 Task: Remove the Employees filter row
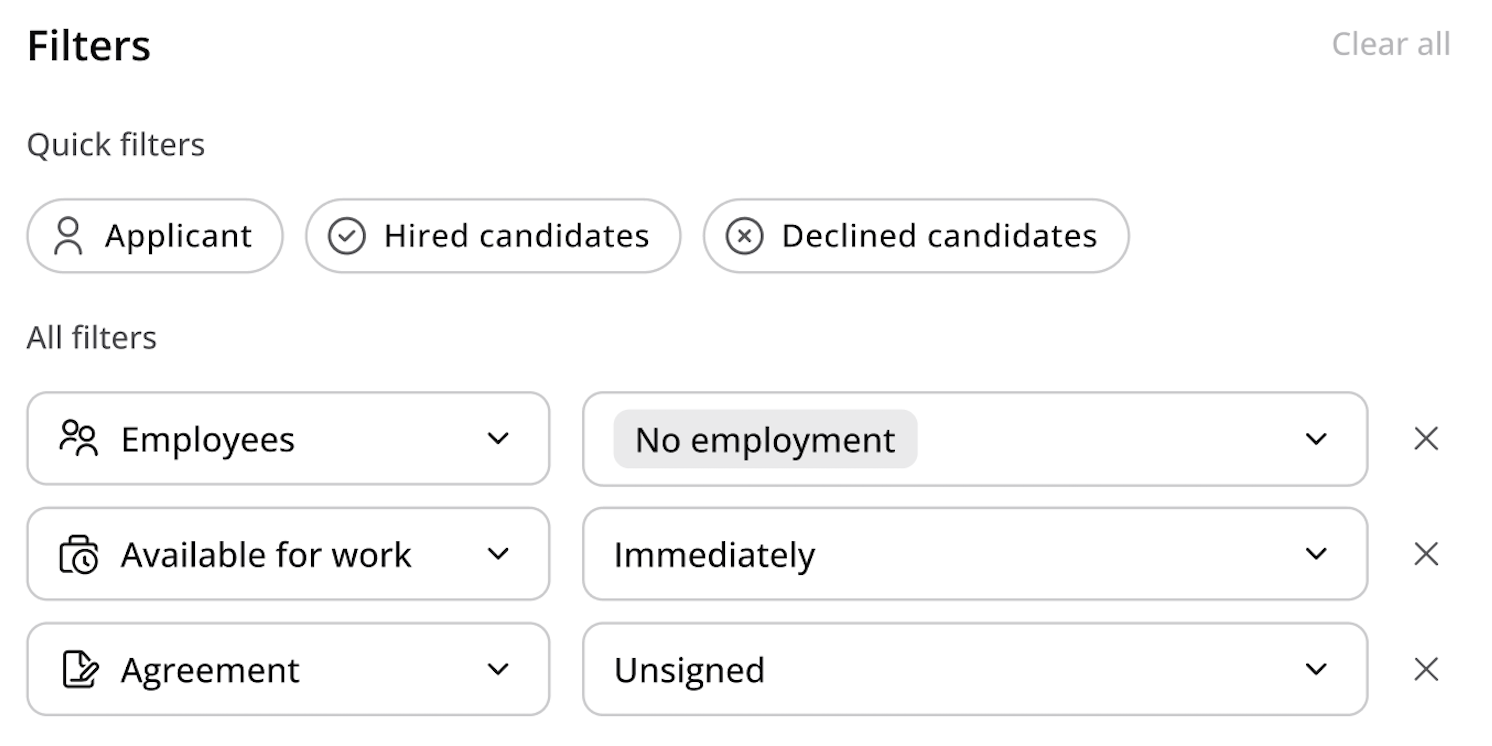coord(1426,439)
